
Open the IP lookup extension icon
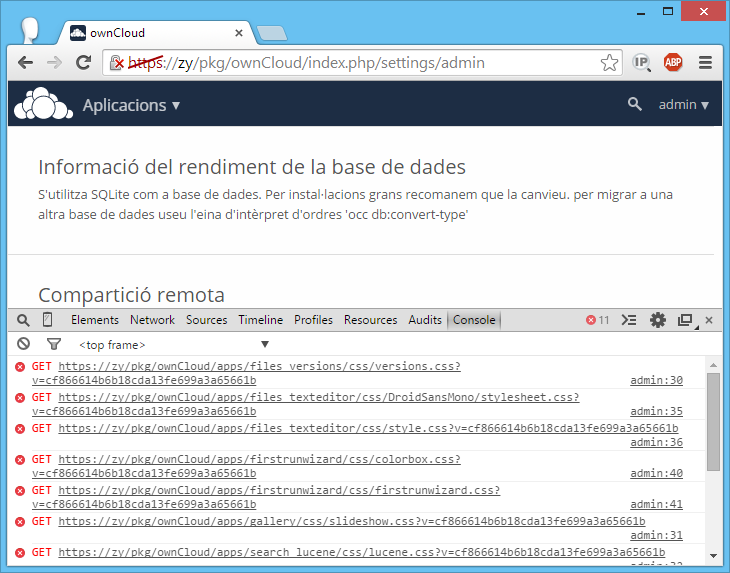(x=642, y=63)
